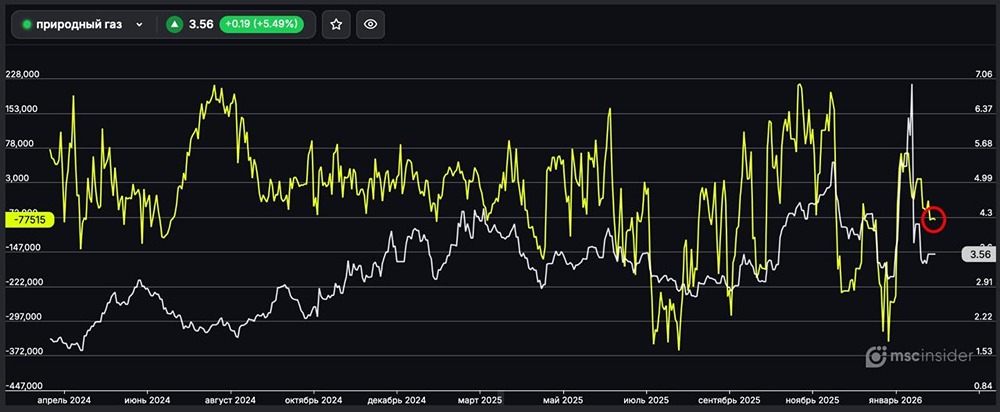Add chart to favorites with star icon
This screenshot has width=1000, height=412.
pyautogui.click(x=337, y=25)
